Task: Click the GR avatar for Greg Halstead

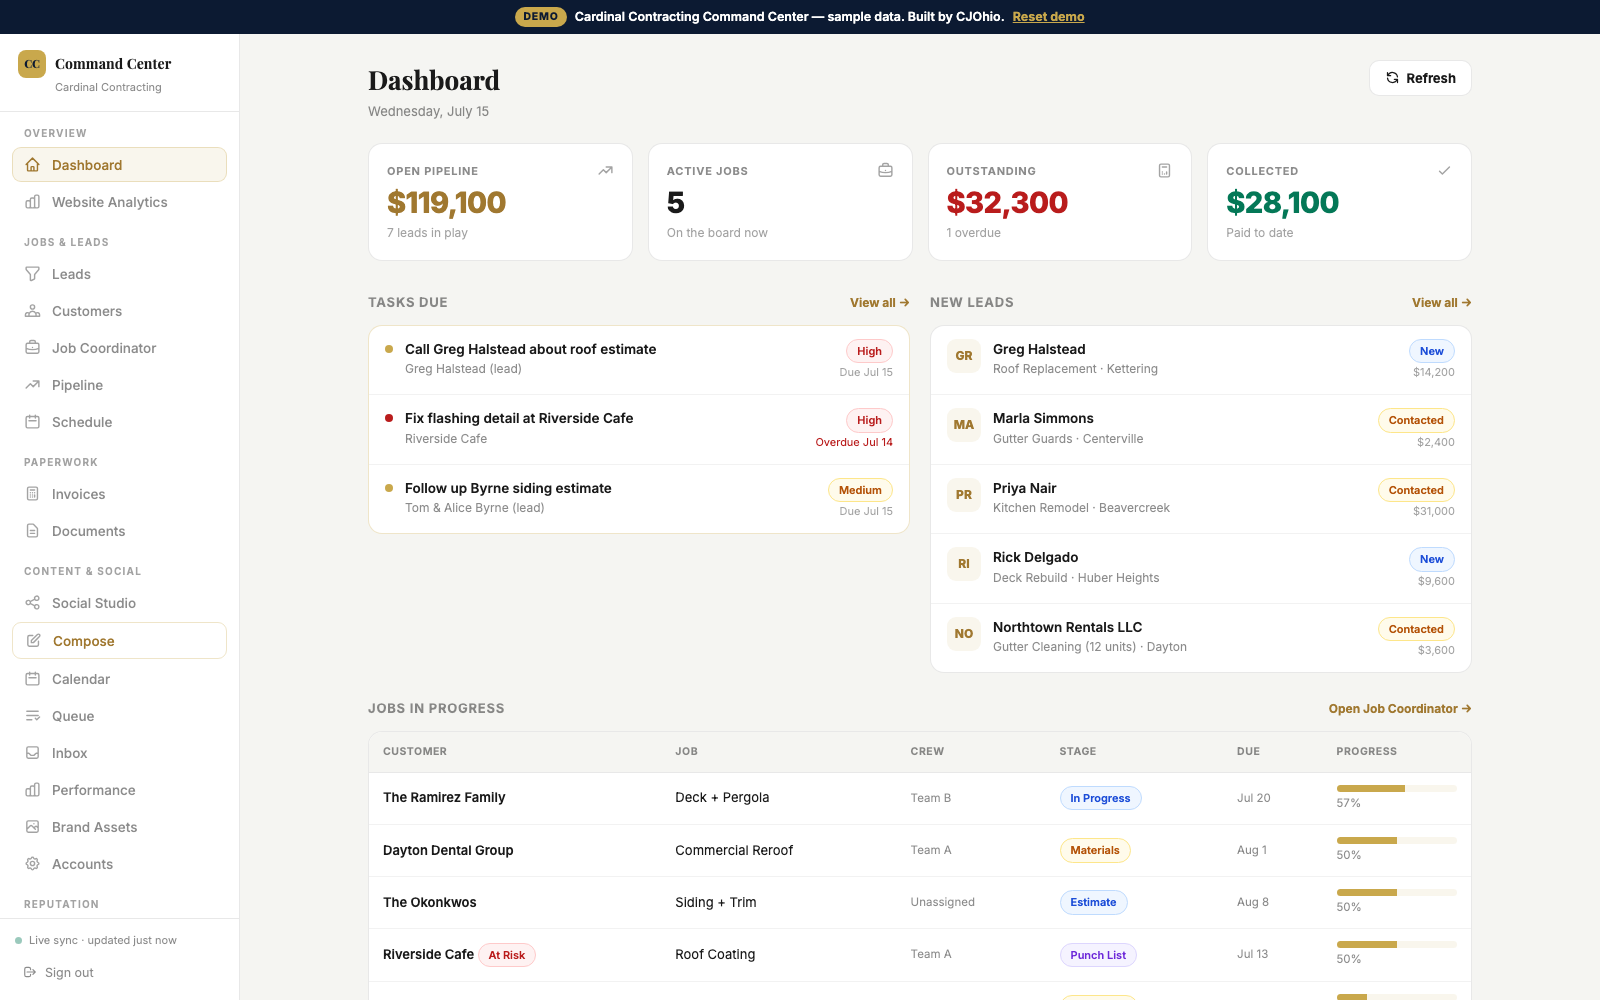Action: point(964,356)
